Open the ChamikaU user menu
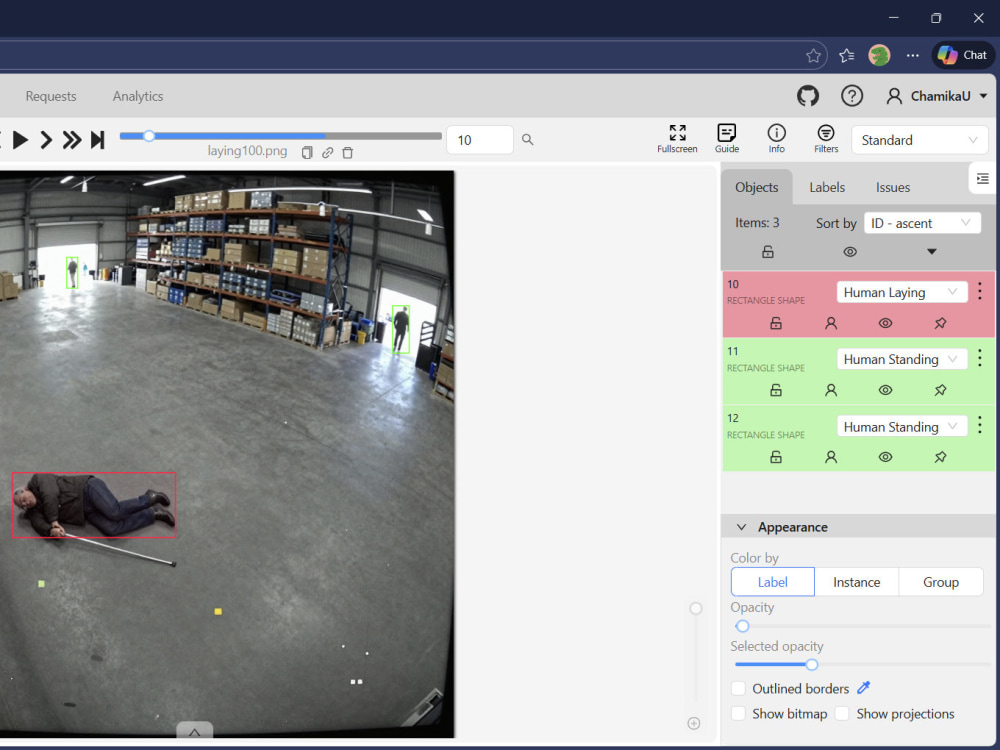 click(x=937, y=96)
